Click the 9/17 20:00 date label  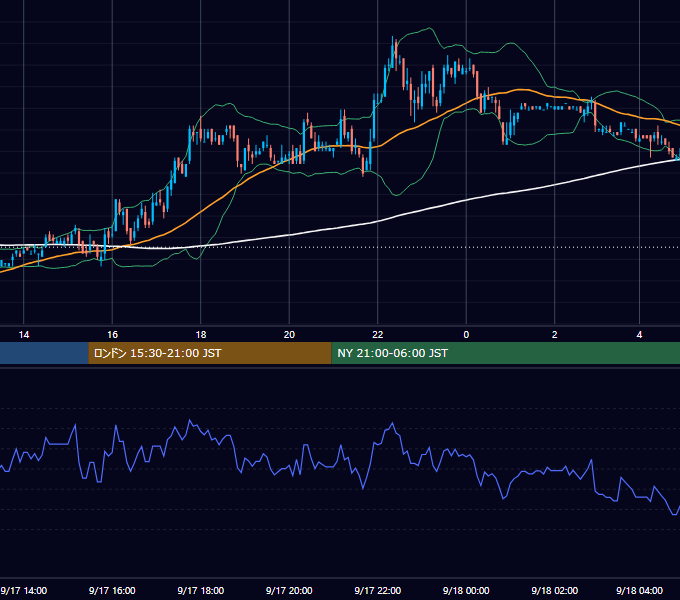click(289, 590)
